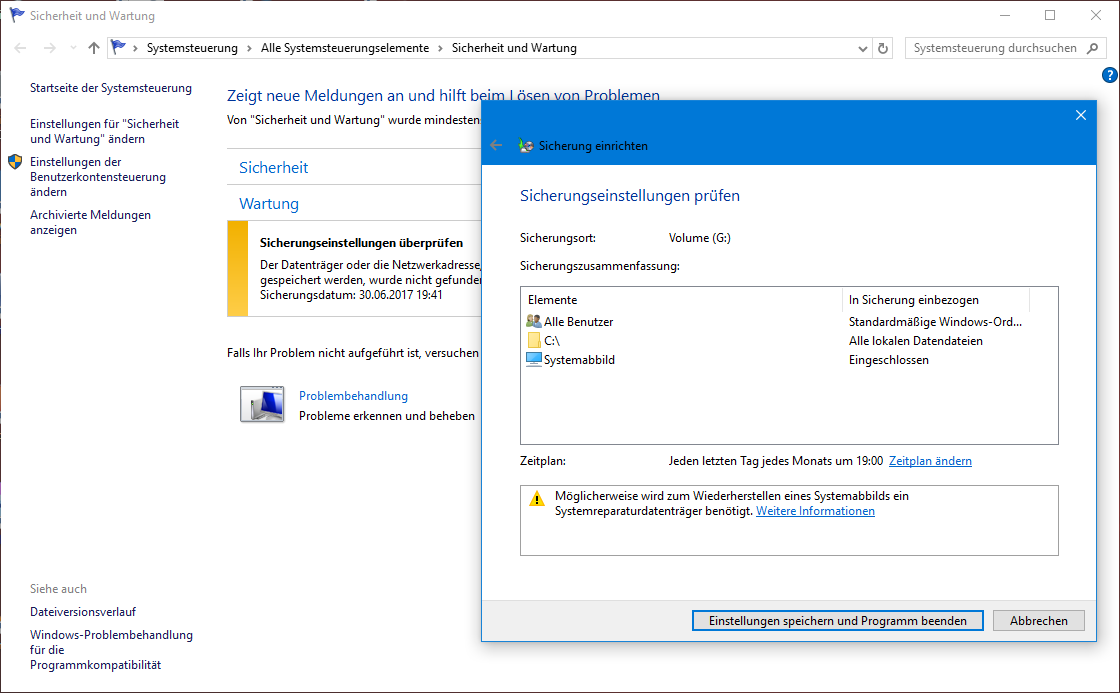Select the Systemabbild row text
This screenshot has height=693, width=1120.
coord(579,360)
